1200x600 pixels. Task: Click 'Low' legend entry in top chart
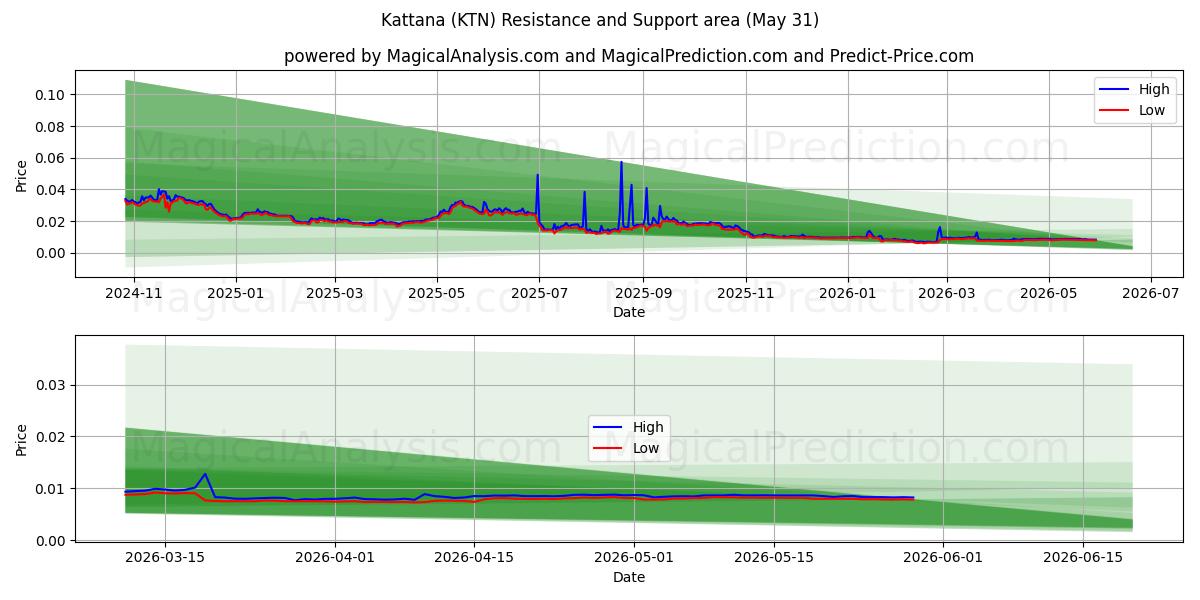pos(1152,110)
